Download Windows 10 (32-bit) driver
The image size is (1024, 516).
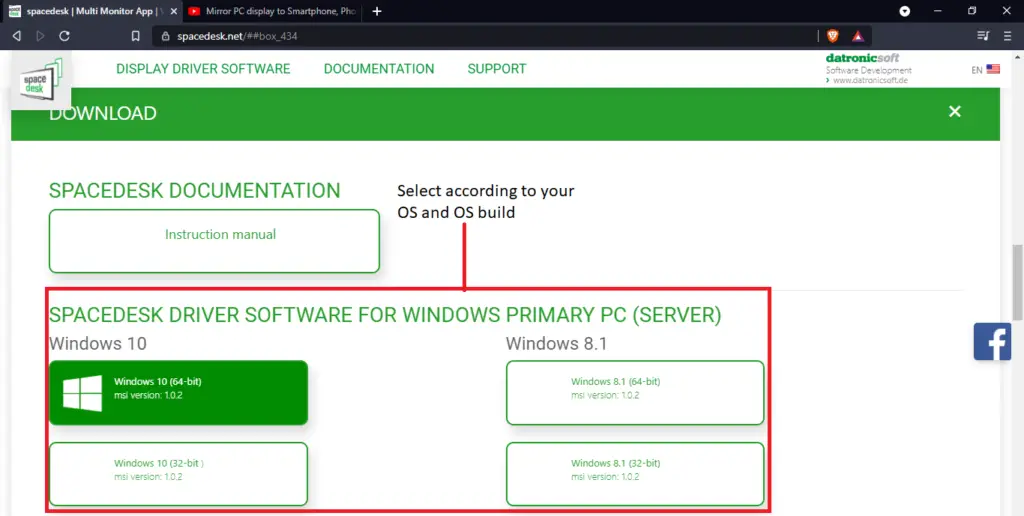pos(178,474)
